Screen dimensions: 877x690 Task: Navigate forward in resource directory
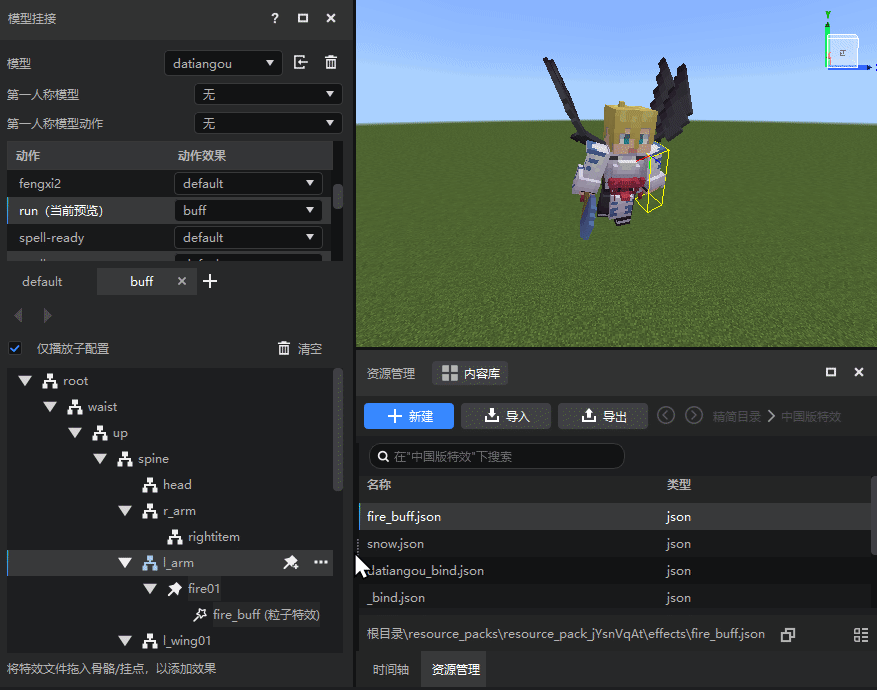coord(694,415)
